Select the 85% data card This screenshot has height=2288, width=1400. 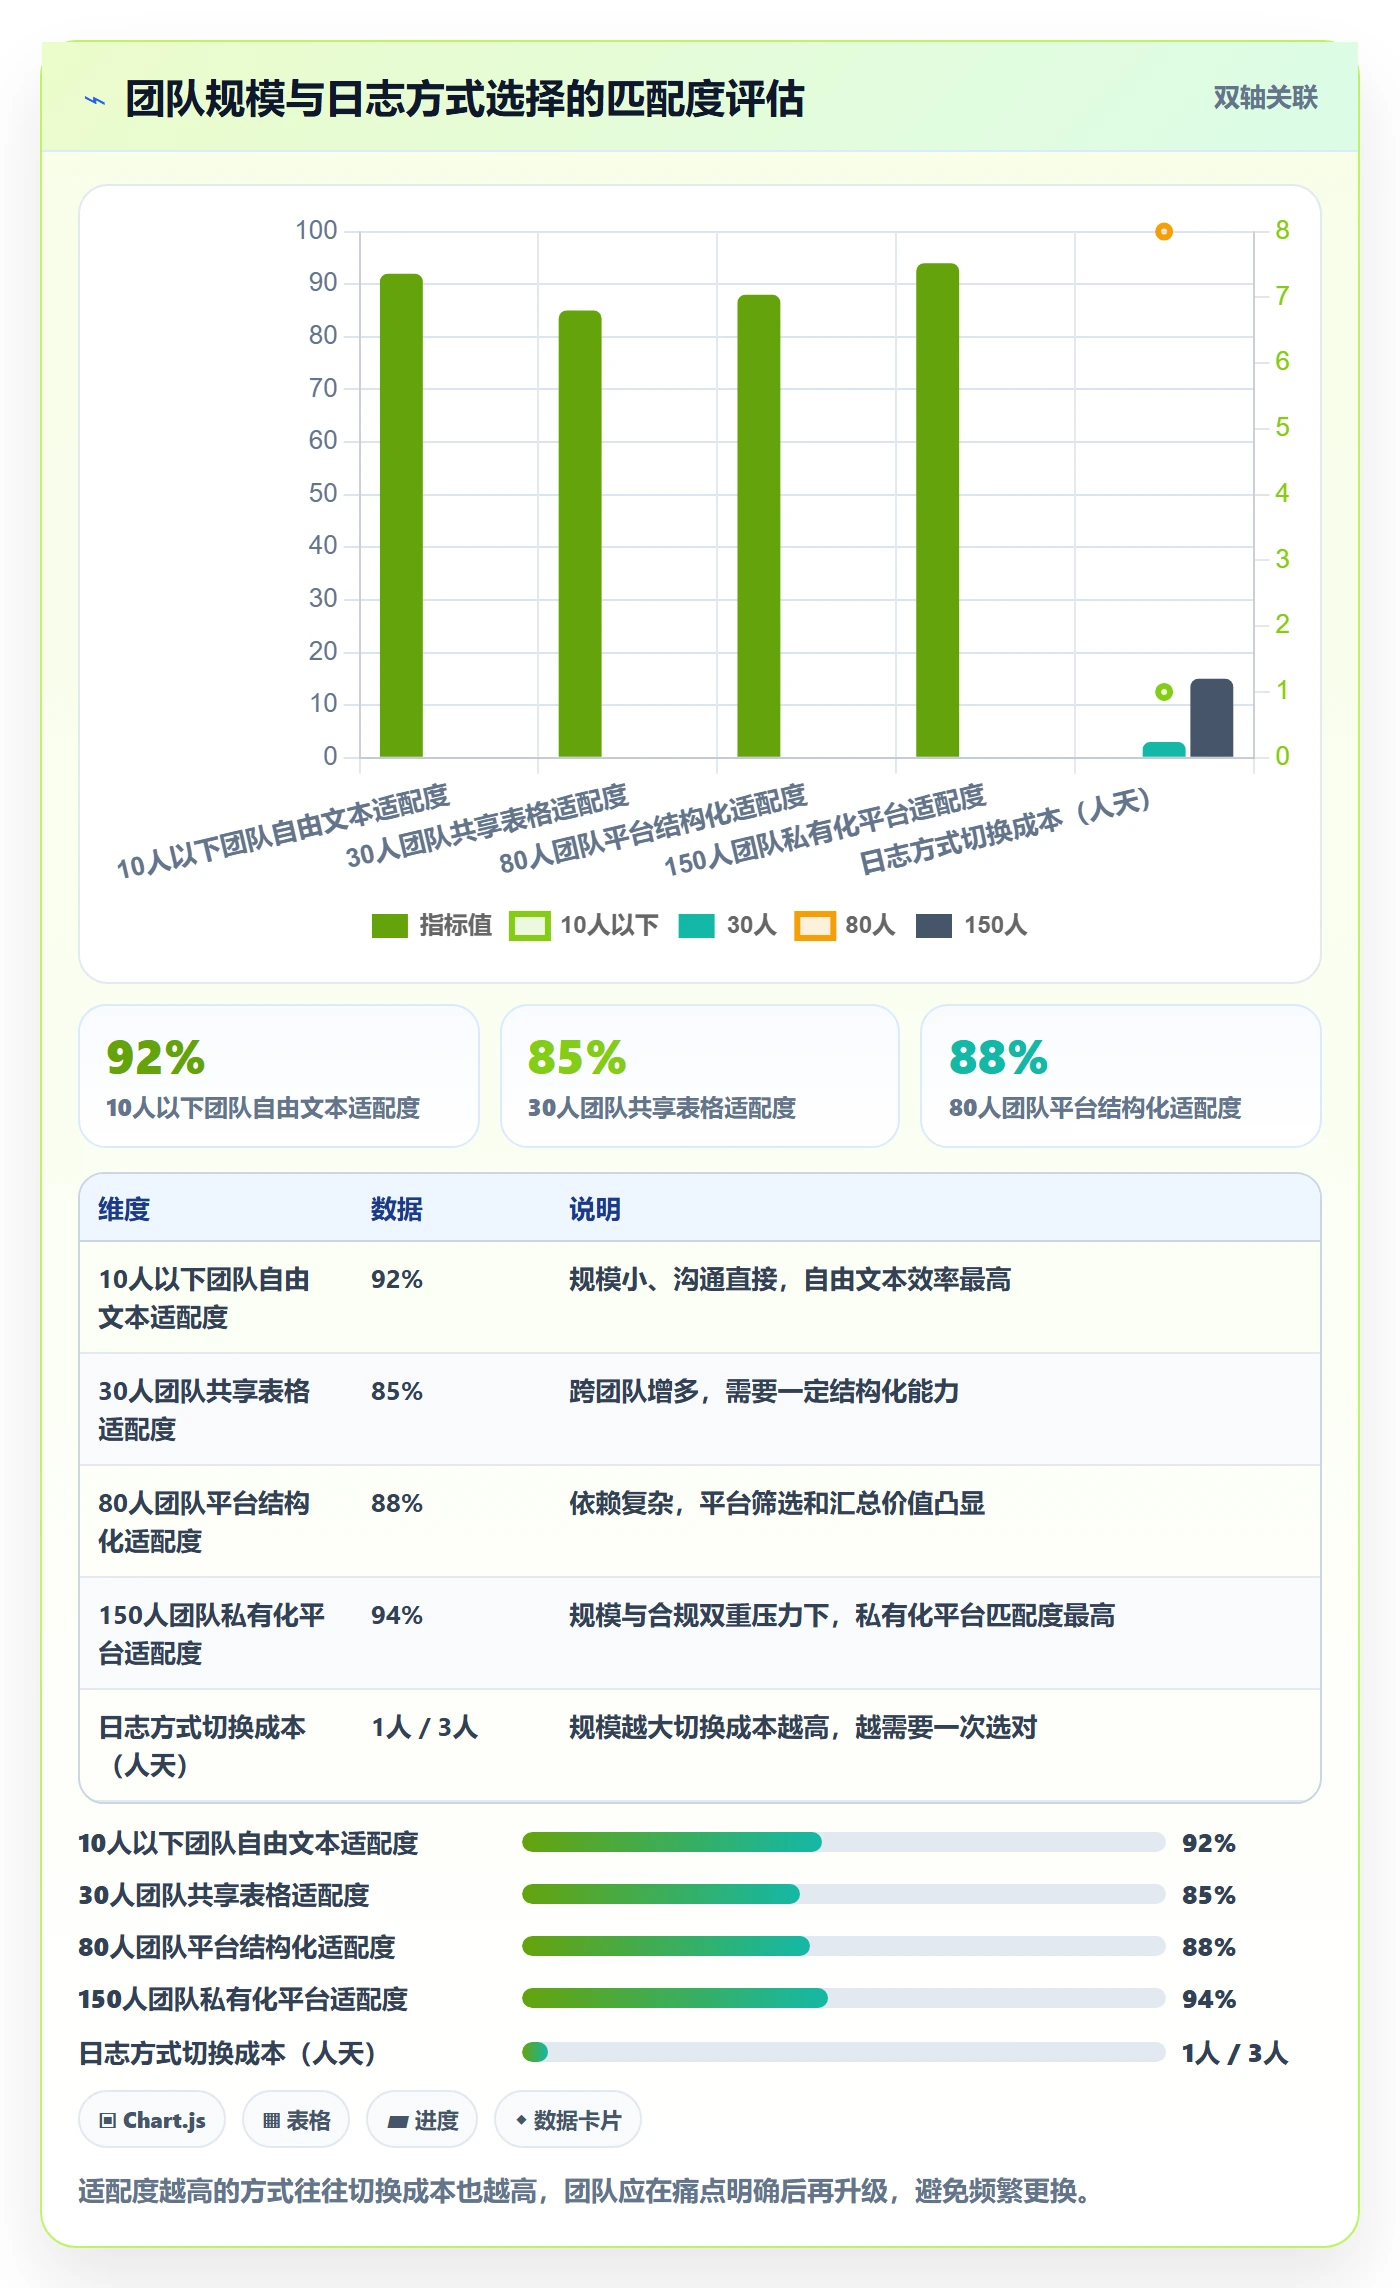pyautogui.click(x=700, y=1076)
